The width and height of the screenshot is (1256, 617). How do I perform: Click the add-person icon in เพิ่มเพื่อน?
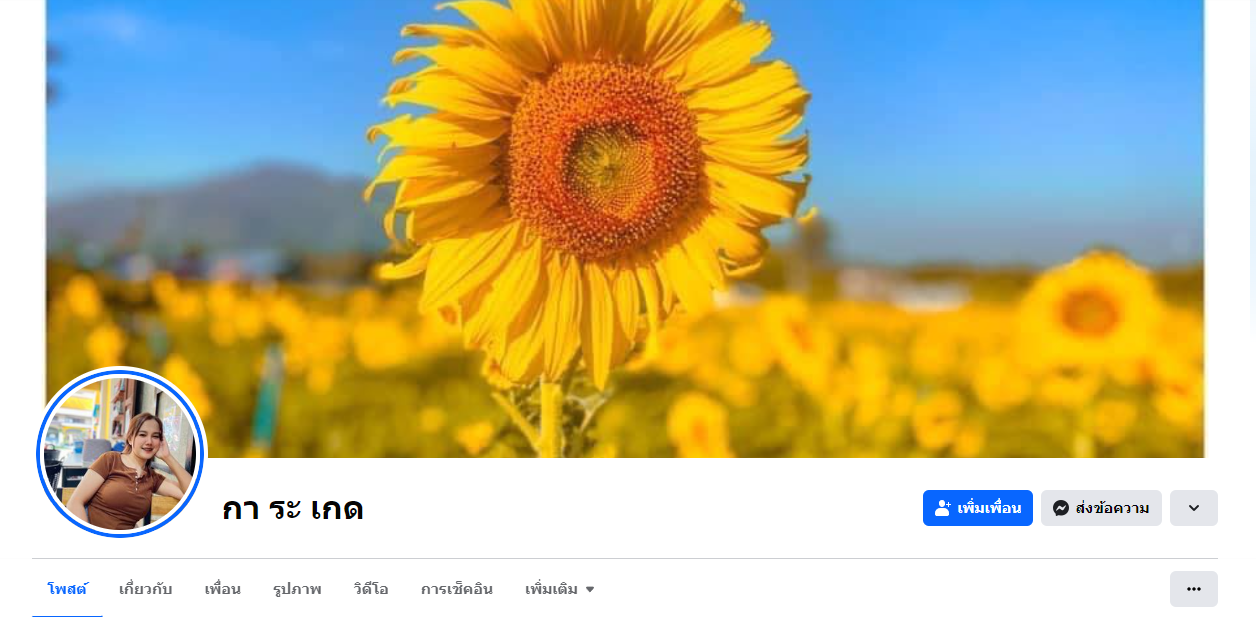coord(943,508)
